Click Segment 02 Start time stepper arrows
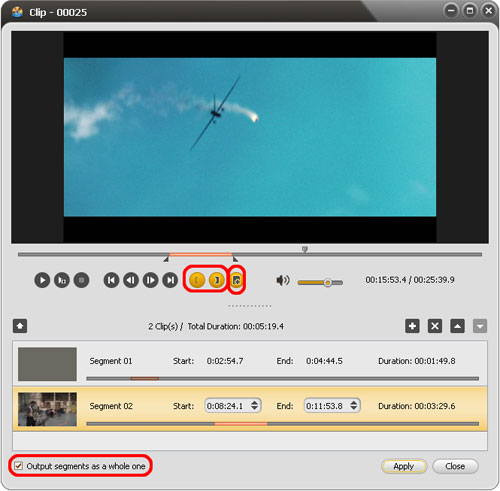The width and height of the screenshot is (500, 491). point(254,406)
